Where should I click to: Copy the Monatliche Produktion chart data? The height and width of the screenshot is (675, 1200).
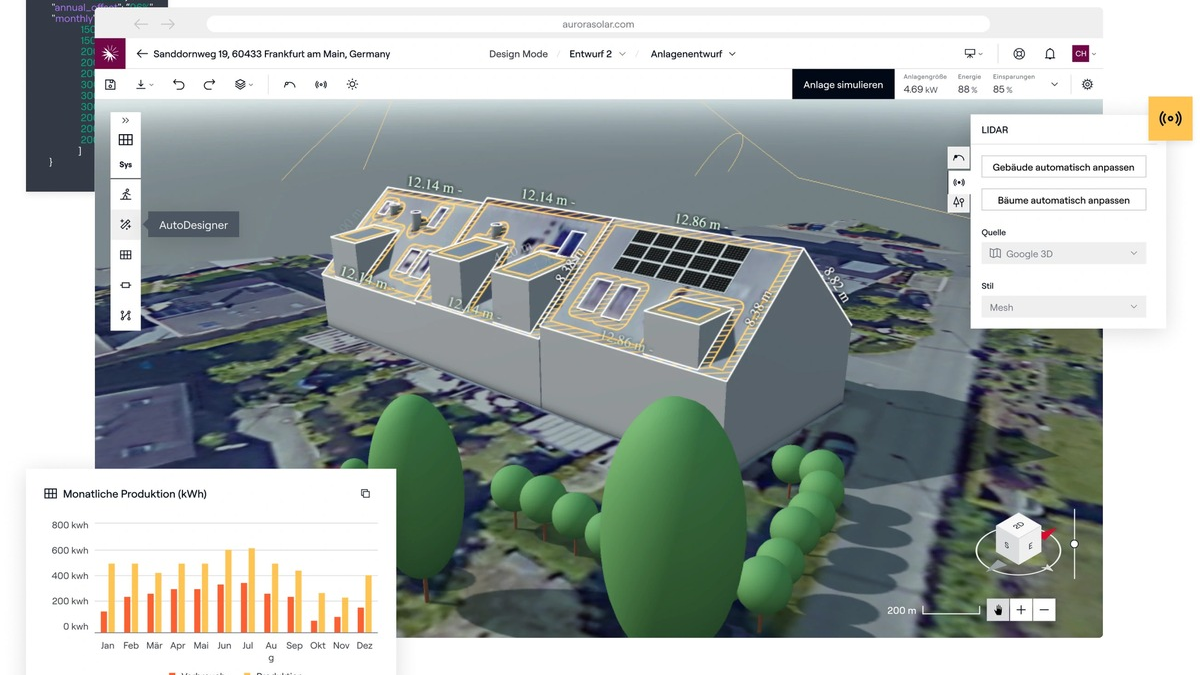[x=365, y=493]
